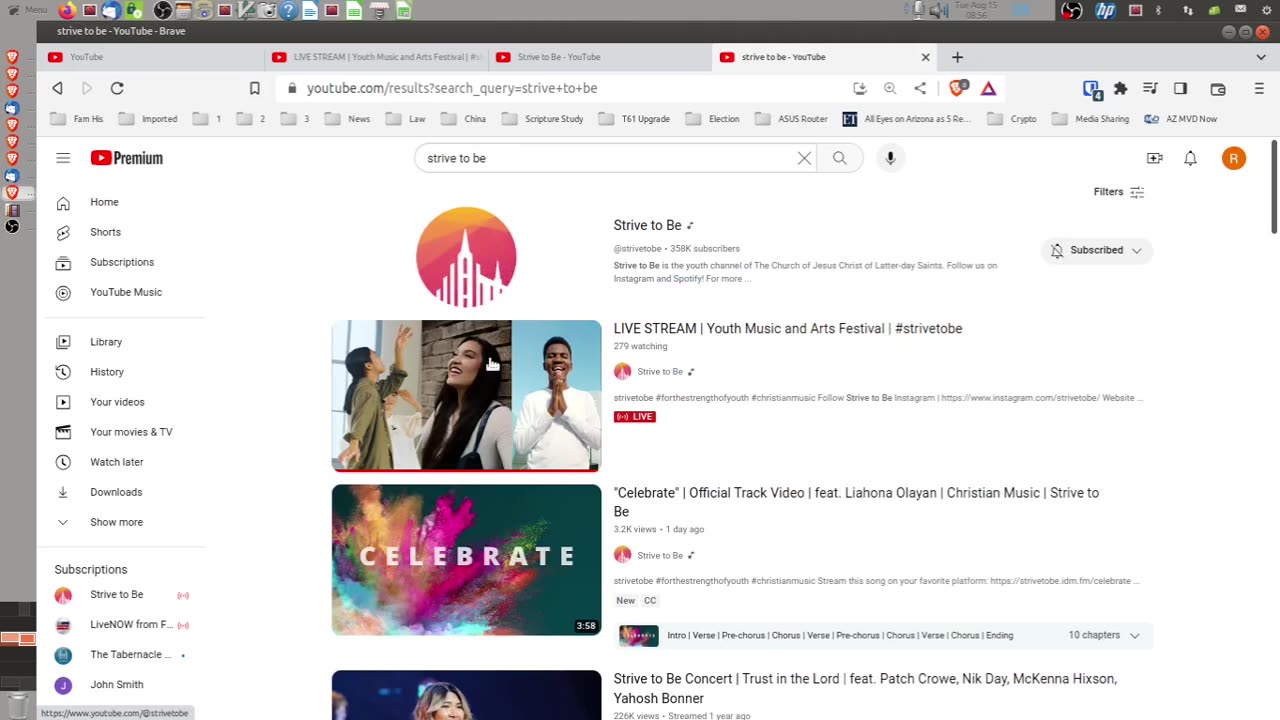
Task: Open the "Celebrate" Official Track Video title
Action: (x=856, y=502)
